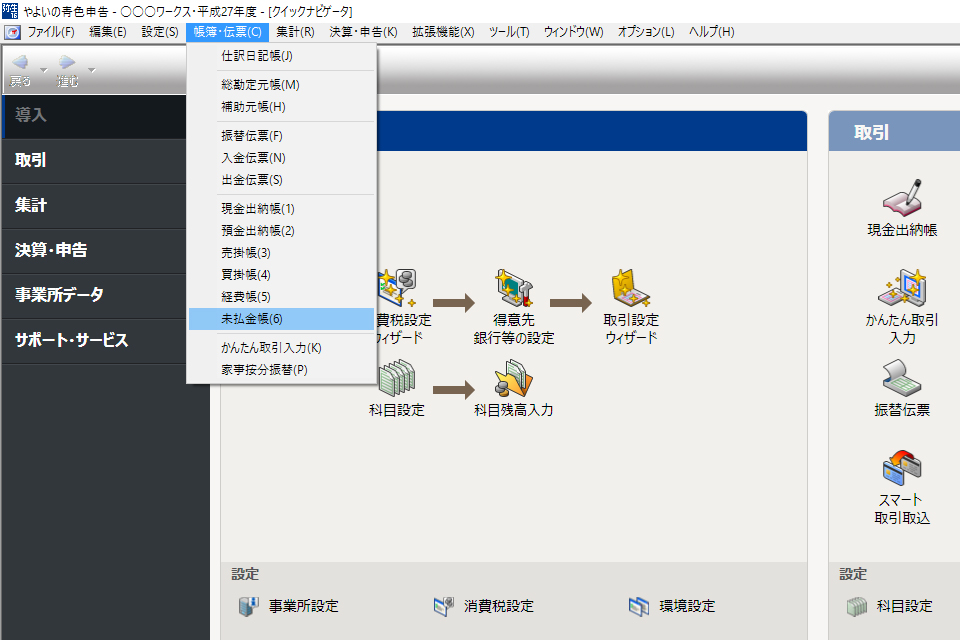Open the 振替伝票 icon in 取引 panel

coord(902,378)
